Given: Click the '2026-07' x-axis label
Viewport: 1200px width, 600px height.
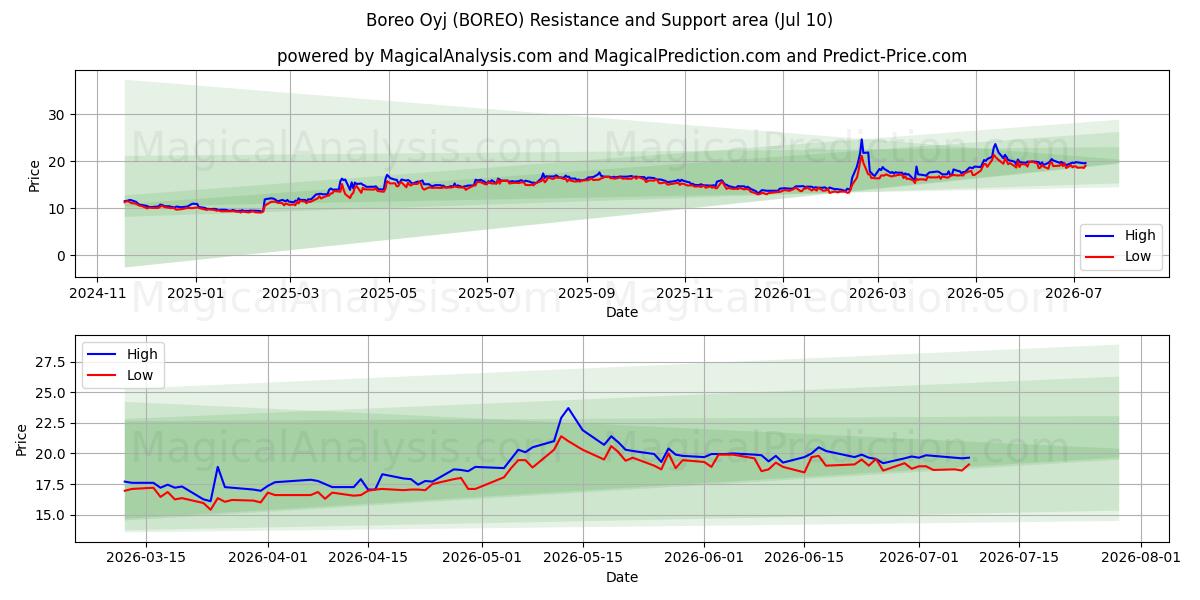Looking at the screenshot, I should pos(1074,295).
